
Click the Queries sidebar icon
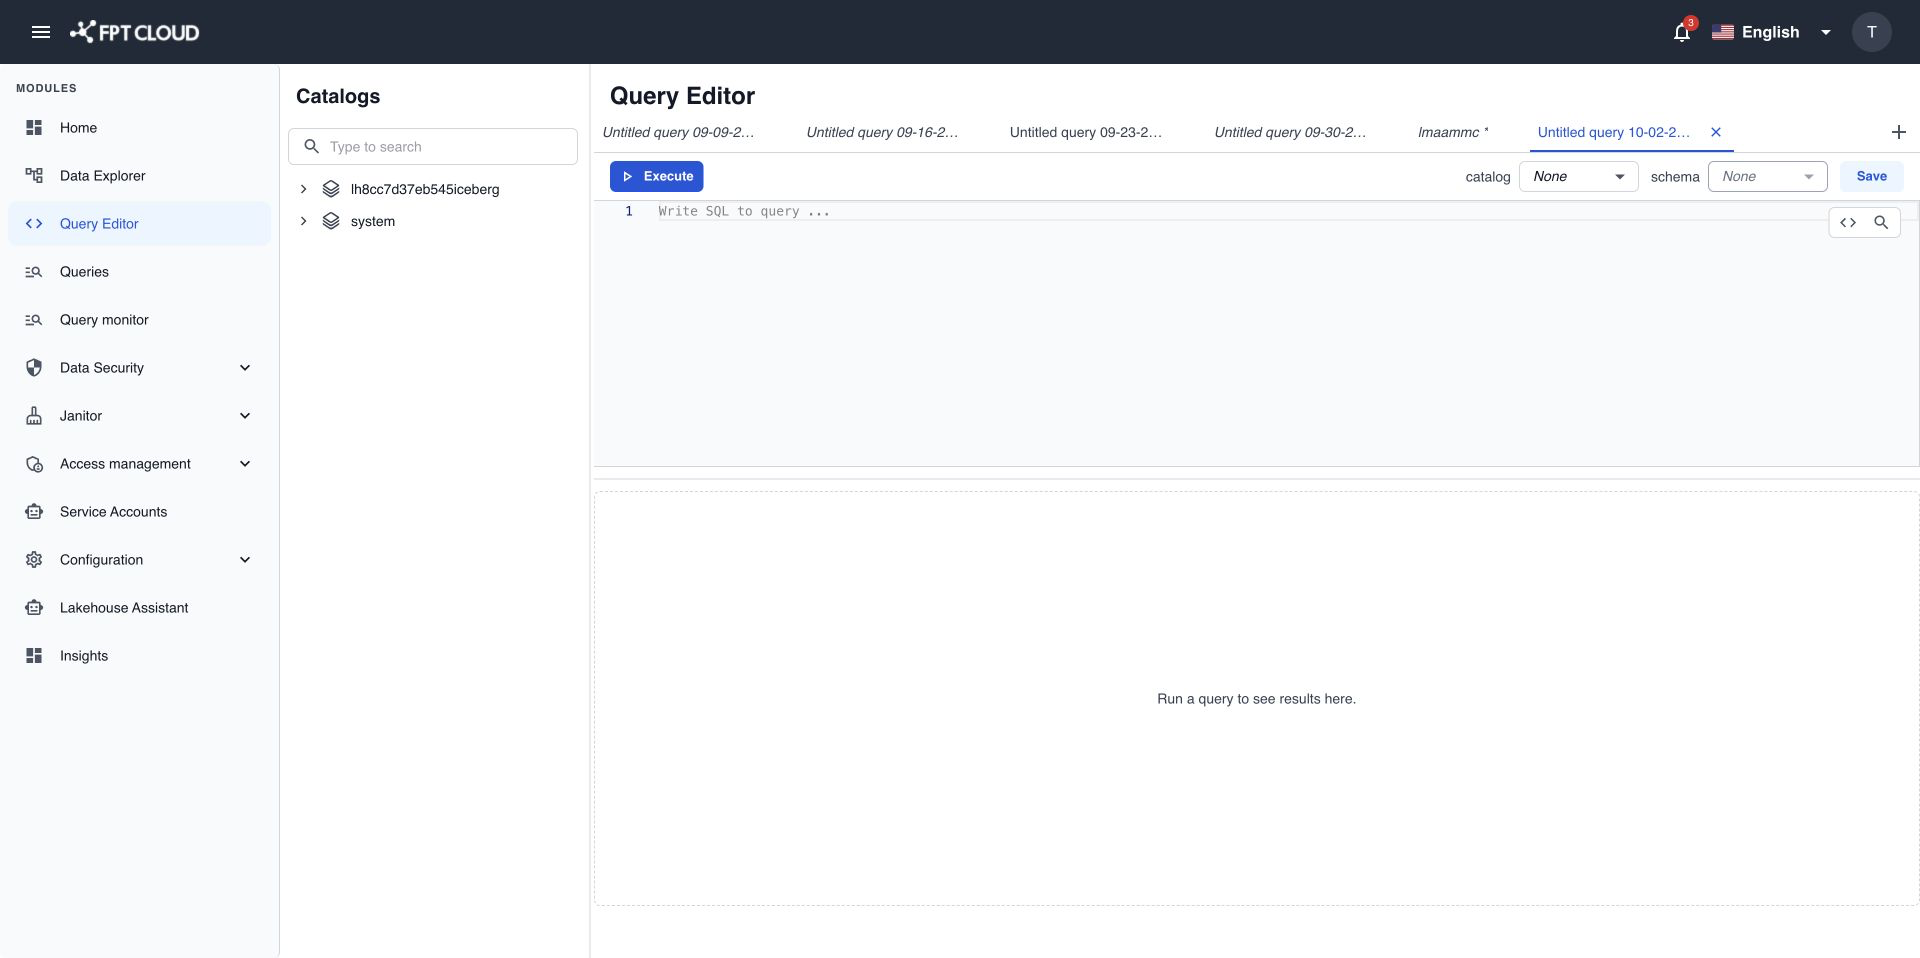[34, 272]
